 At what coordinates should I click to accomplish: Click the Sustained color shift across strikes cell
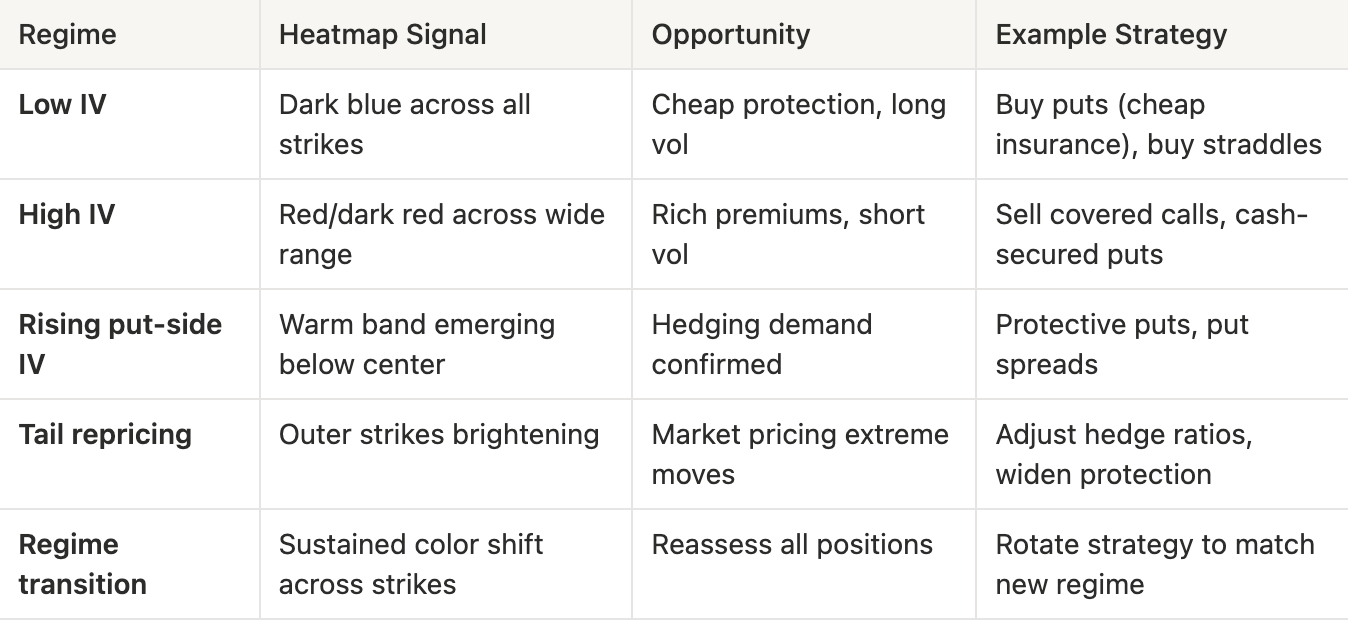click(410, 564)
